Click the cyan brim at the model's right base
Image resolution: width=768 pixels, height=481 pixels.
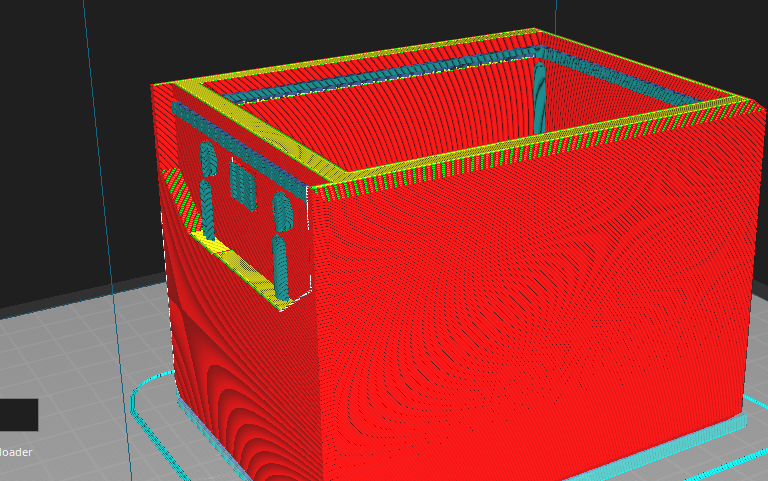click(700, 432)
